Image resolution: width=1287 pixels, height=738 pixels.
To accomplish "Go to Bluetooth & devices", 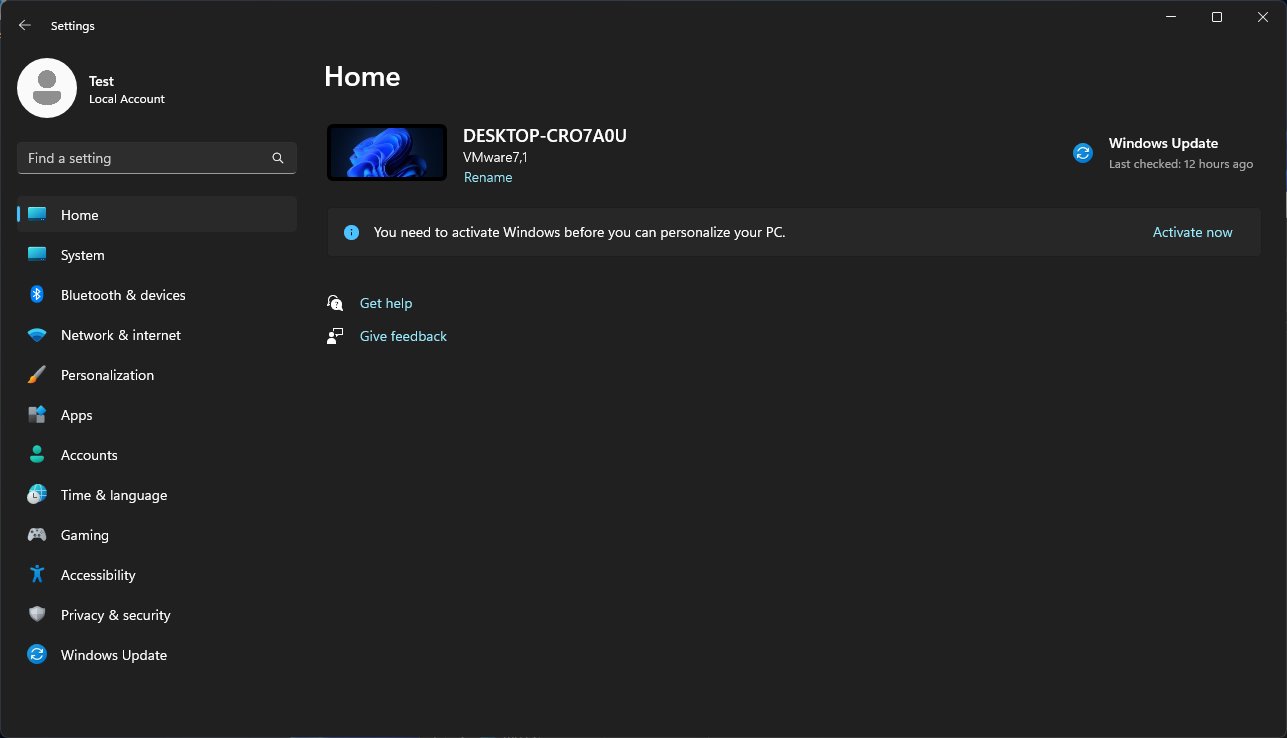I will pyautogui.click(x=157, y=295).
